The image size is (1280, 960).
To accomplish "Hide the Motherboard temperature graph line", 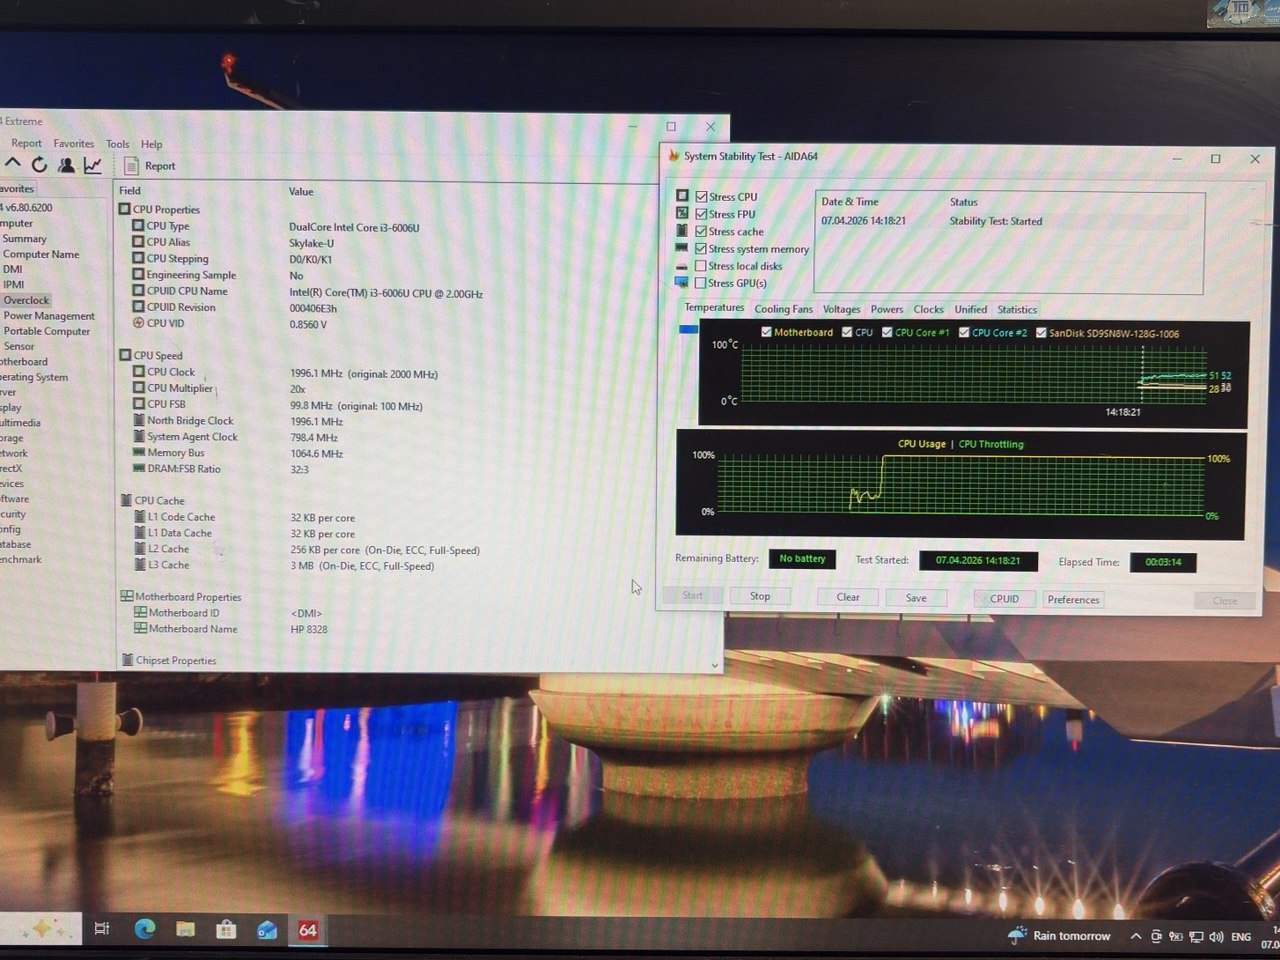I will coord(766,332).
